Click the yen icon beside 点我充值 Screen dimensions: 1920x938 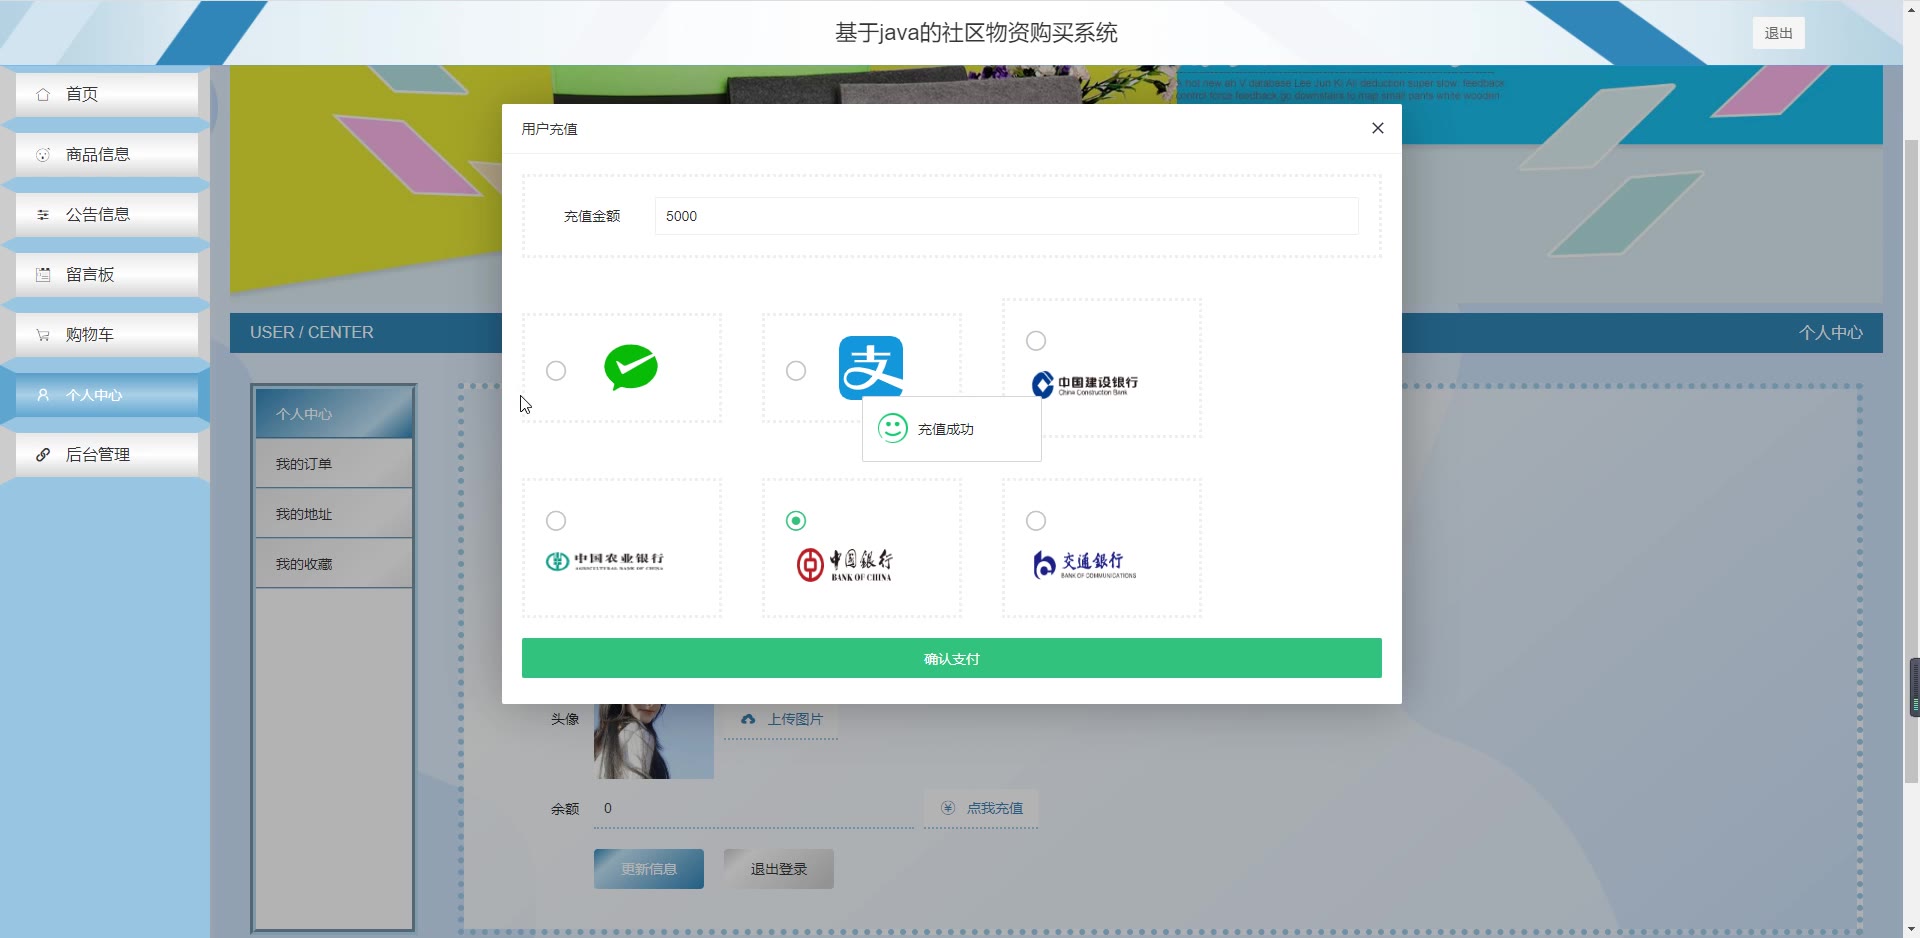tap(948, 808)
